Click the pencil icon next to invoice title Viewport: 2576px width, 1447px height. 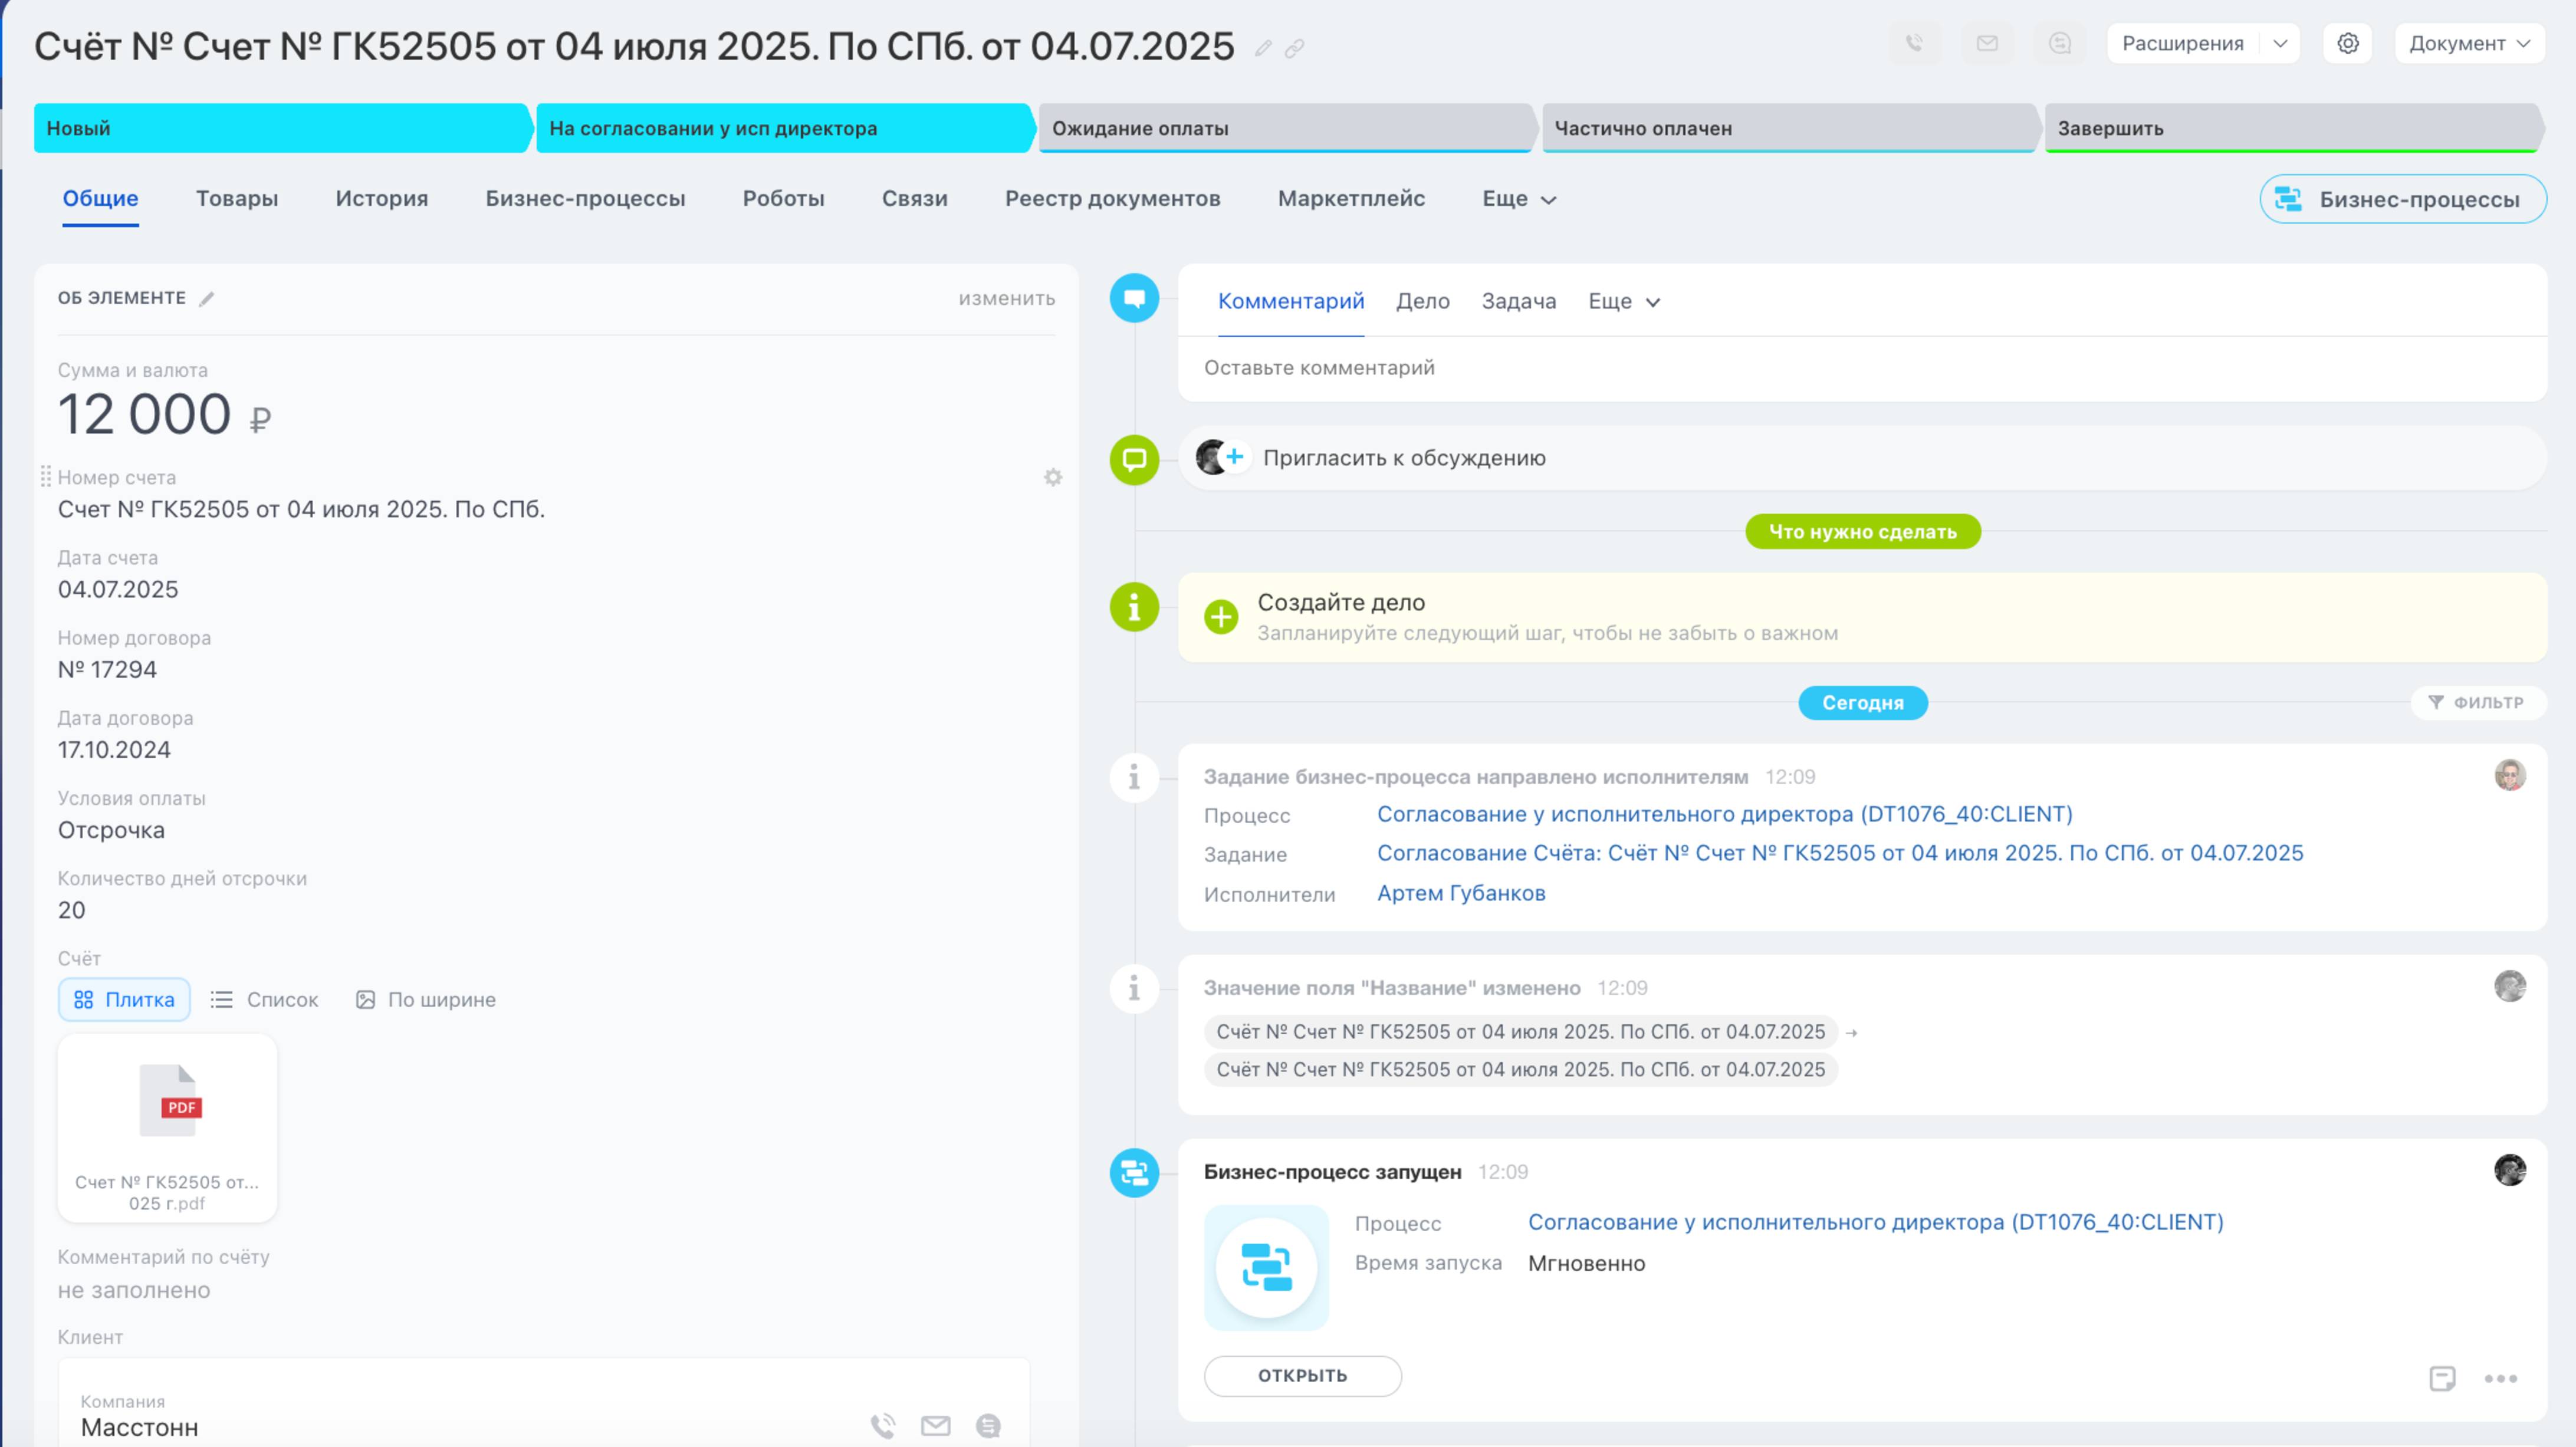pyautogui.click(x=1263, y=48)
